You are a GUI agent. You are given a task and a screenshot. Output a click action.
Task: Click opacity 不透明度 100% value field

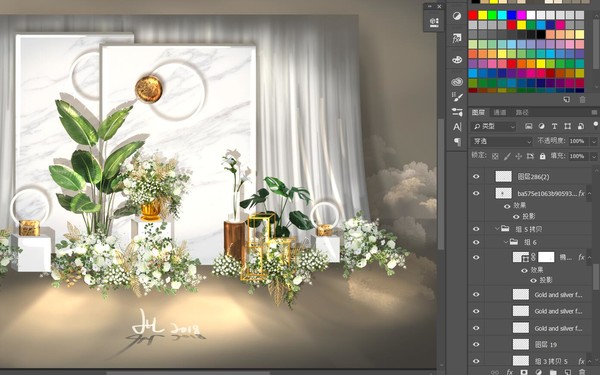579,142
